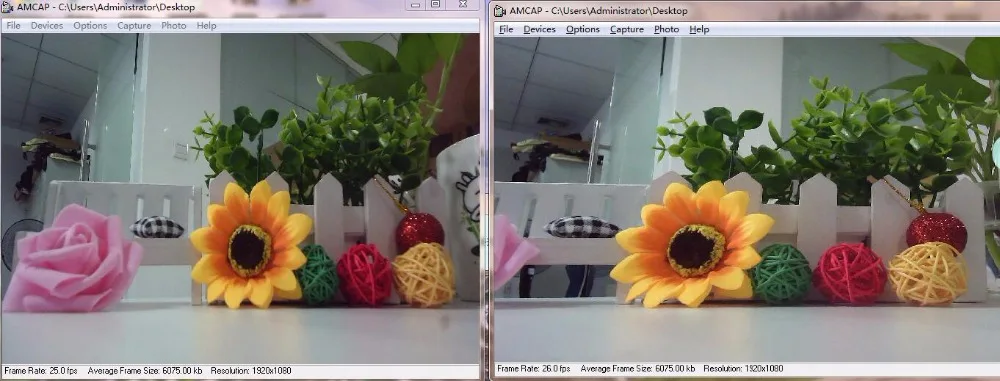Click 'Average Frame Size' in left status bar
This screenshot has width=1000, height=381.
coord(145,371)
